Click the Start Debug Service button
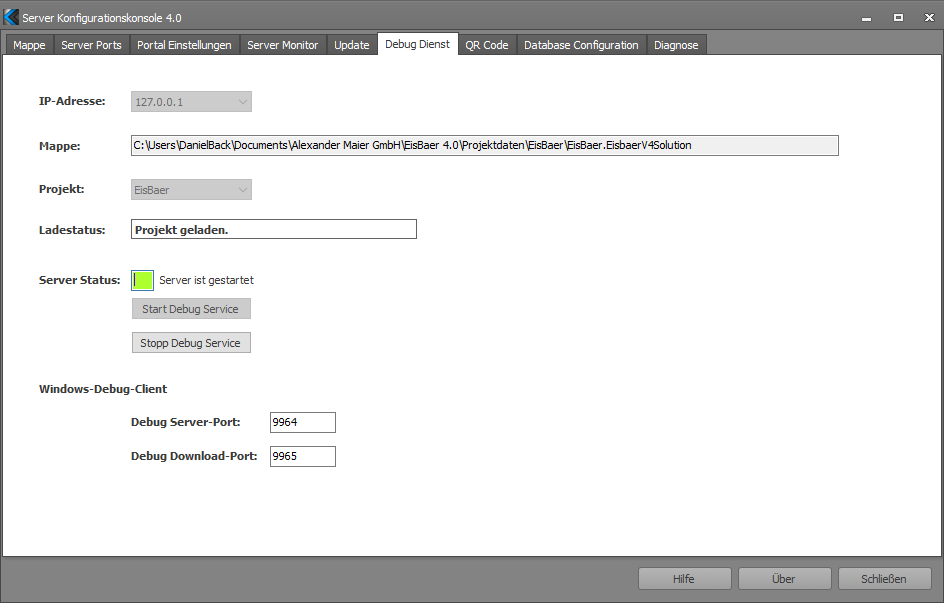The height and width of the screenshot is (603, 944). click(191, 309)
